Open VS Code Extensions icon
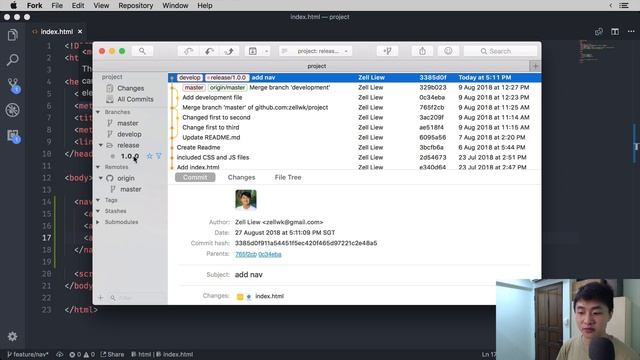The image size is (640, 360). tap(13, 136)
